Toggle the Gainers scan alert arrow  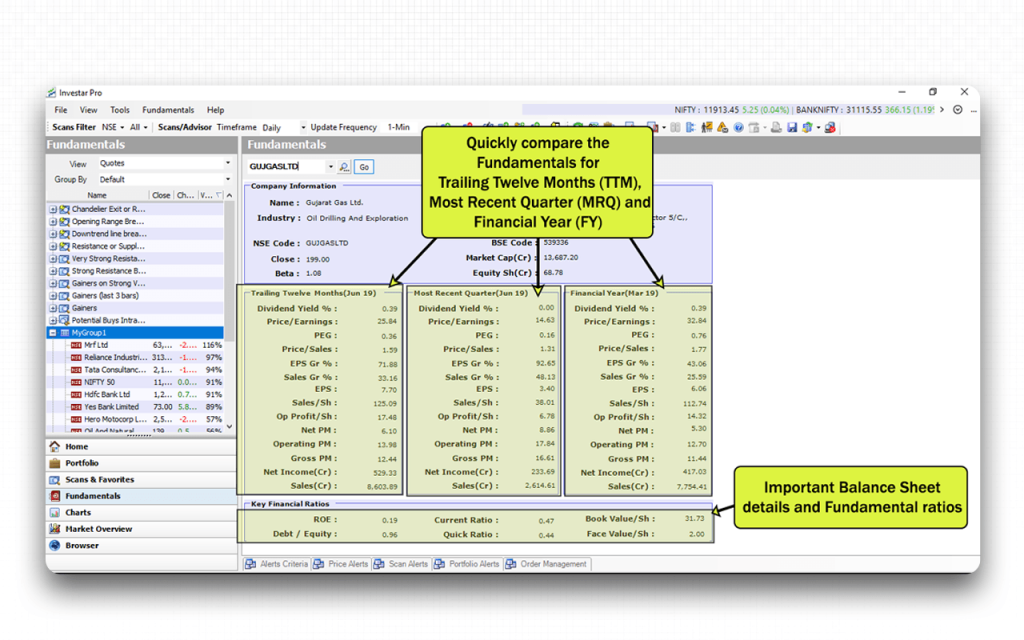pos(54,307)
